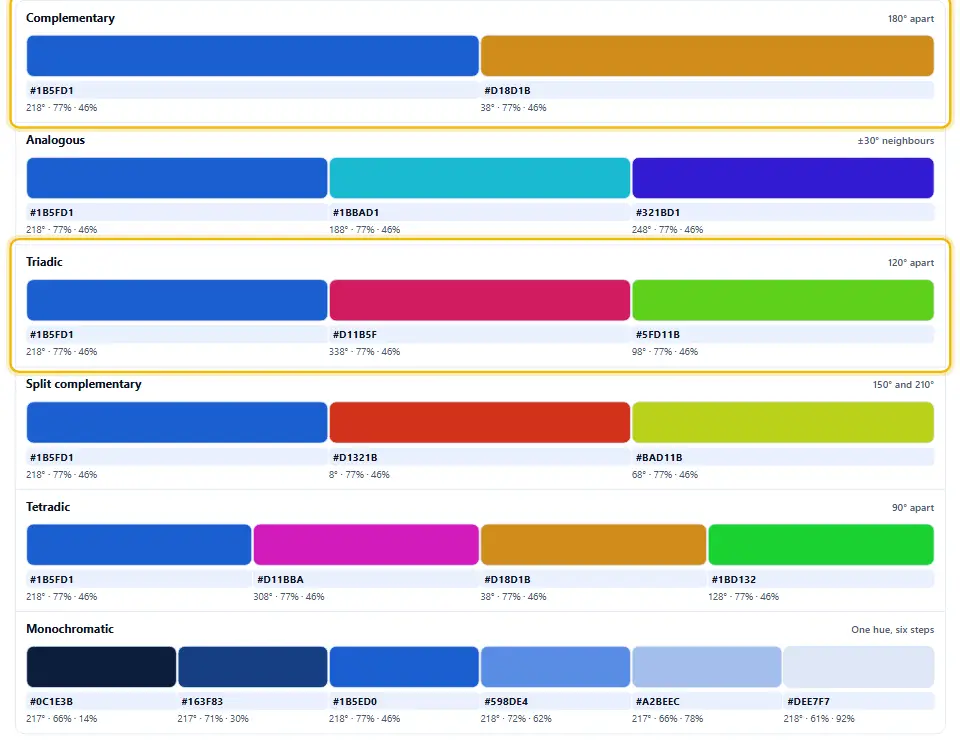Select the green #1BD132 swatch

(821, 544)
